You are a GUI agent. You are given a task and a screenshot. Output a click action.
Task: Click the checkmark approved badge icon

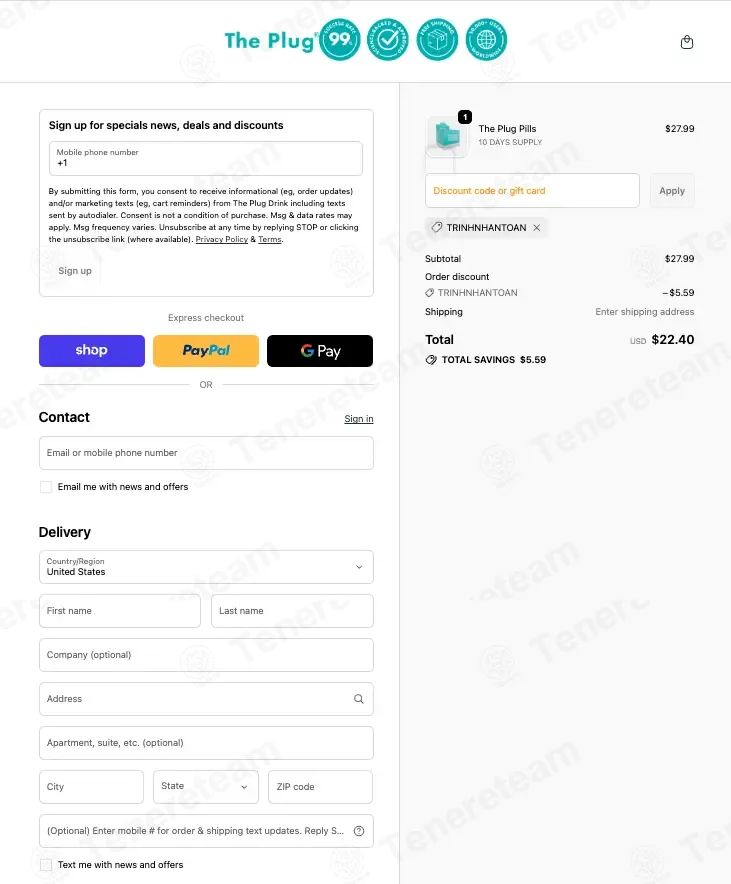click(388, 39)
